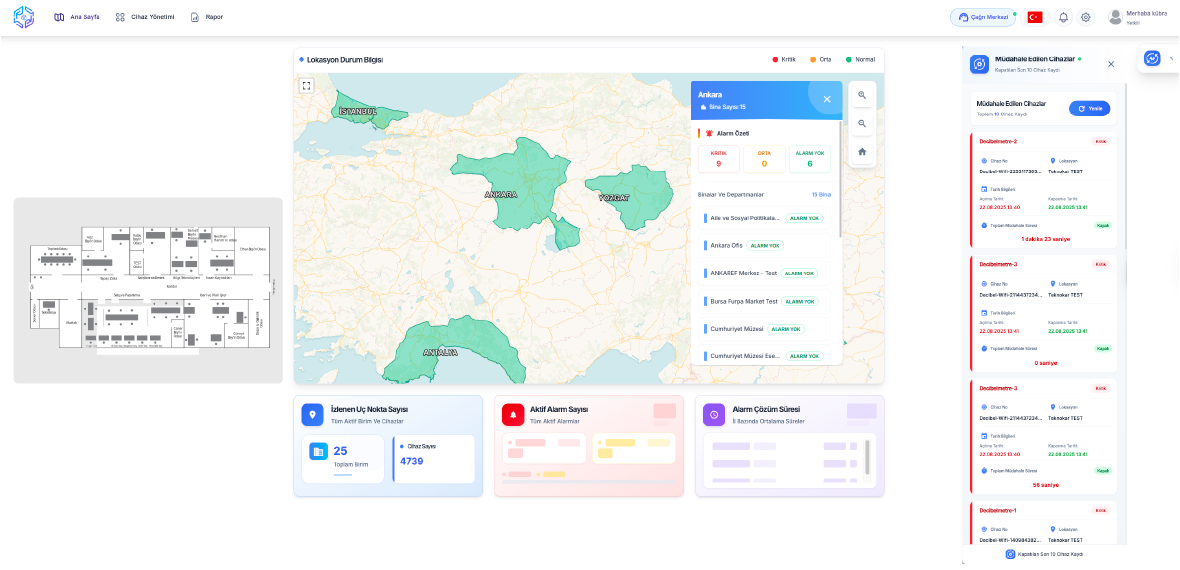Screen dimensions: 1180x570
Task: Toggle the Orta legend filter
Action: (x=820, y=60)
